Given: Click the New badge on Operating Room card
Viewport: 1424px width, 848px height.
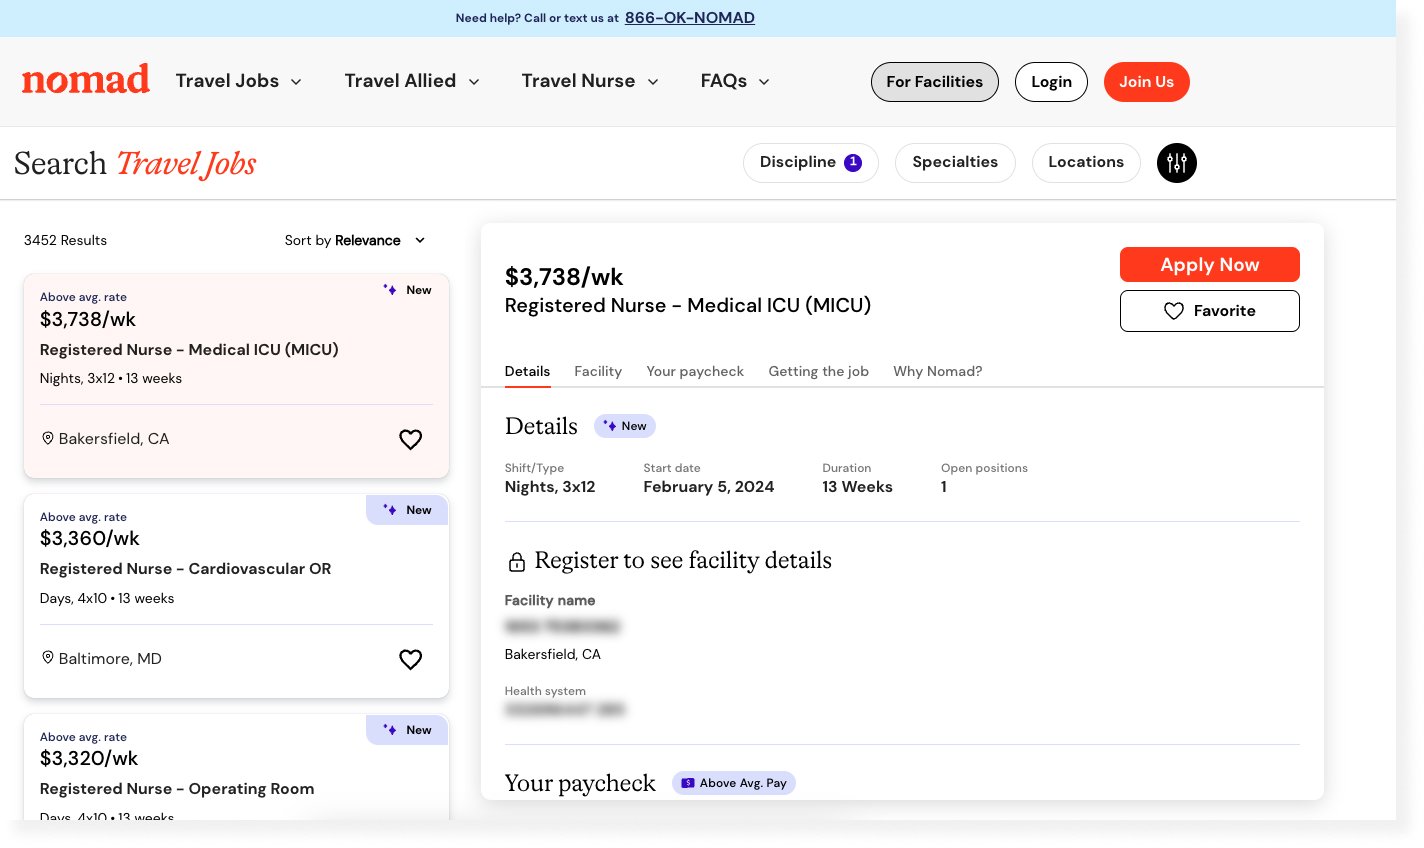Looking at the screenshot, I should pos(407,730).
